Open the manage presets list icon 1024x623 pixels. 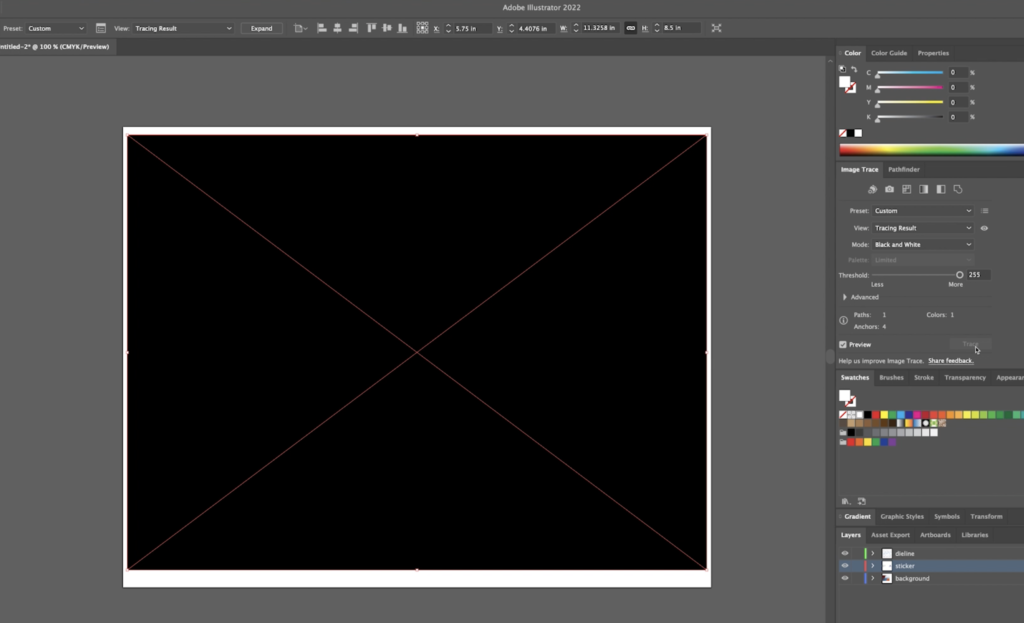985,211
